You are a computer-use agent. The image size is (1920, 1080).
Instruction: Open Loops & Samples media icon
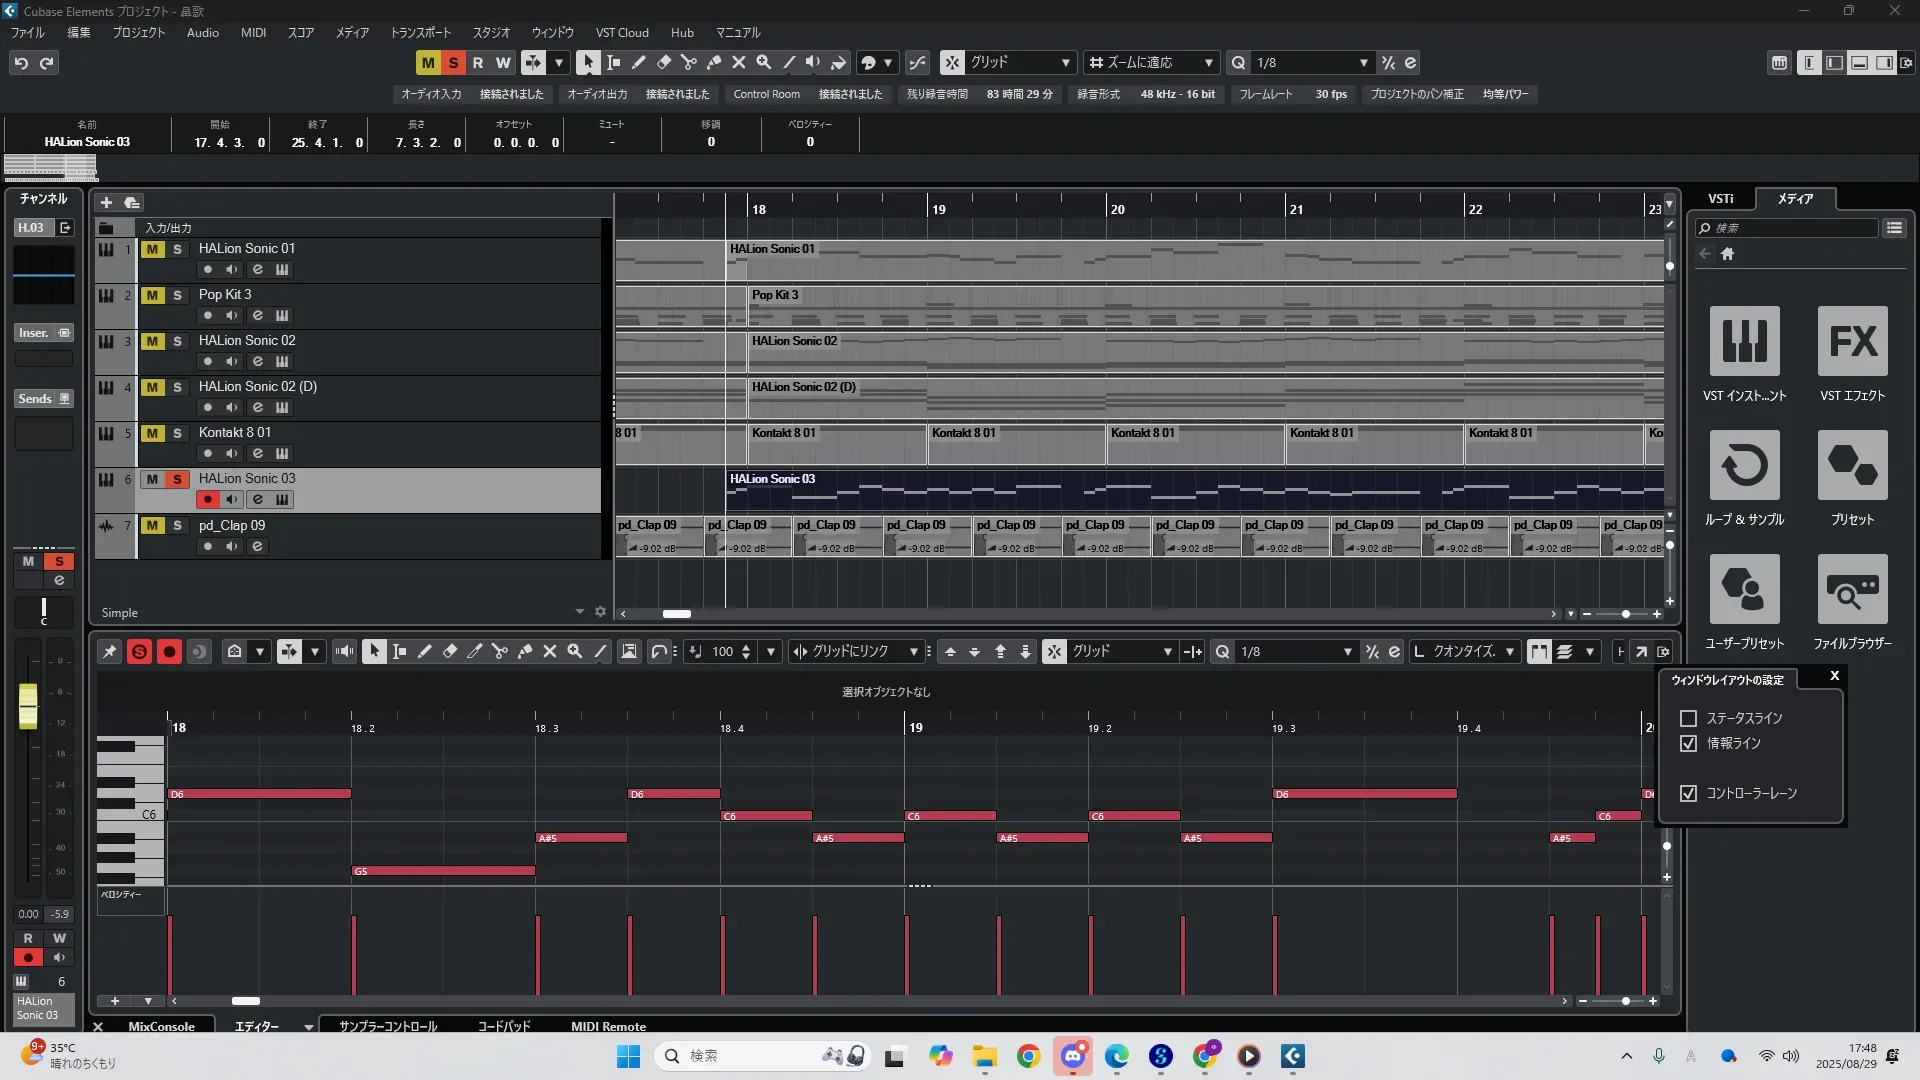pyautogui.click(x=1744, y=466)
